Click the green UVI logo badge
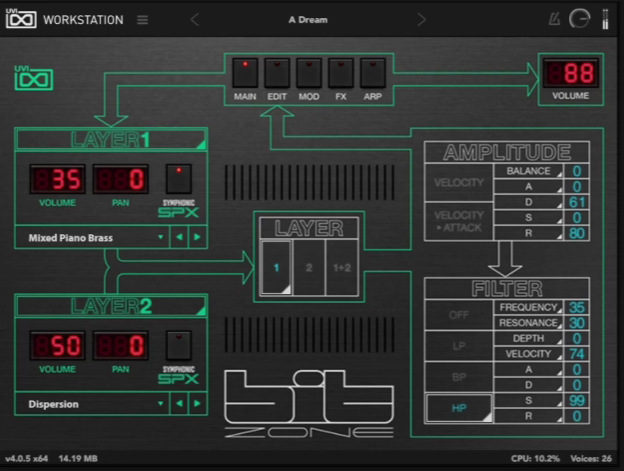 pos(34,78)
